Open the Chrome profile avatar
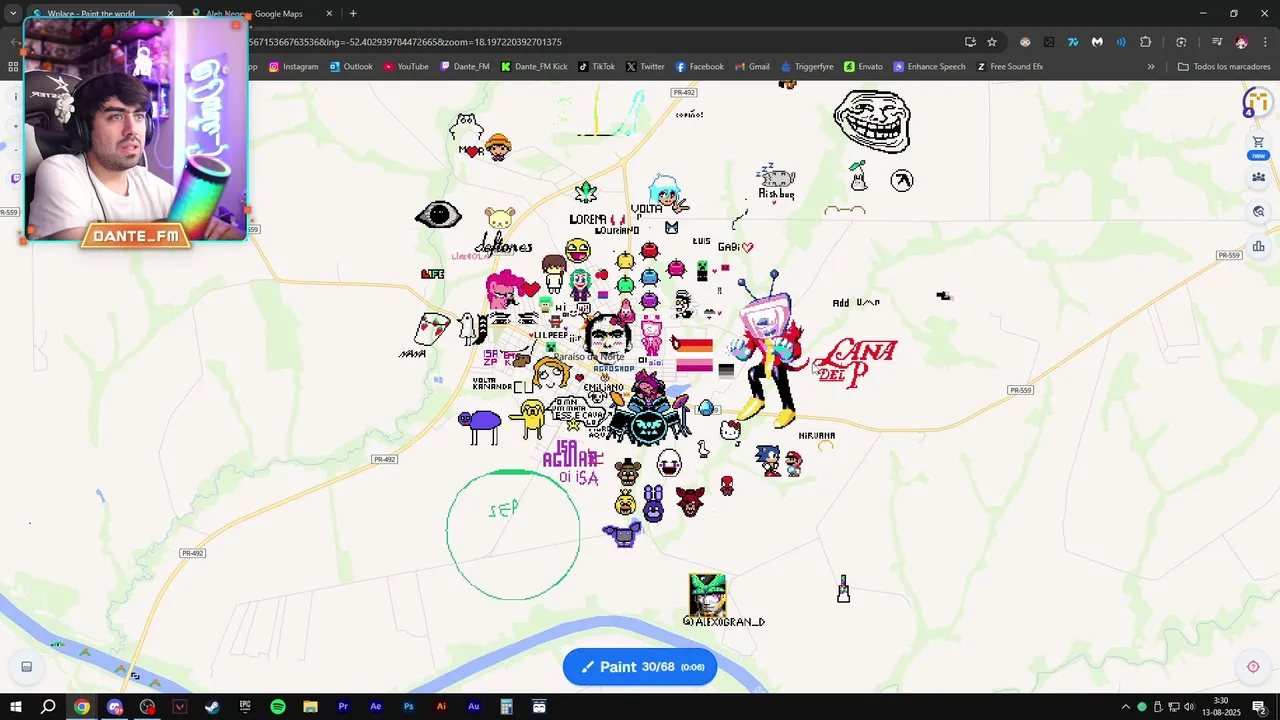Screen dimensions: 1280x720 pyautogui.click(x=1241, y=42)
